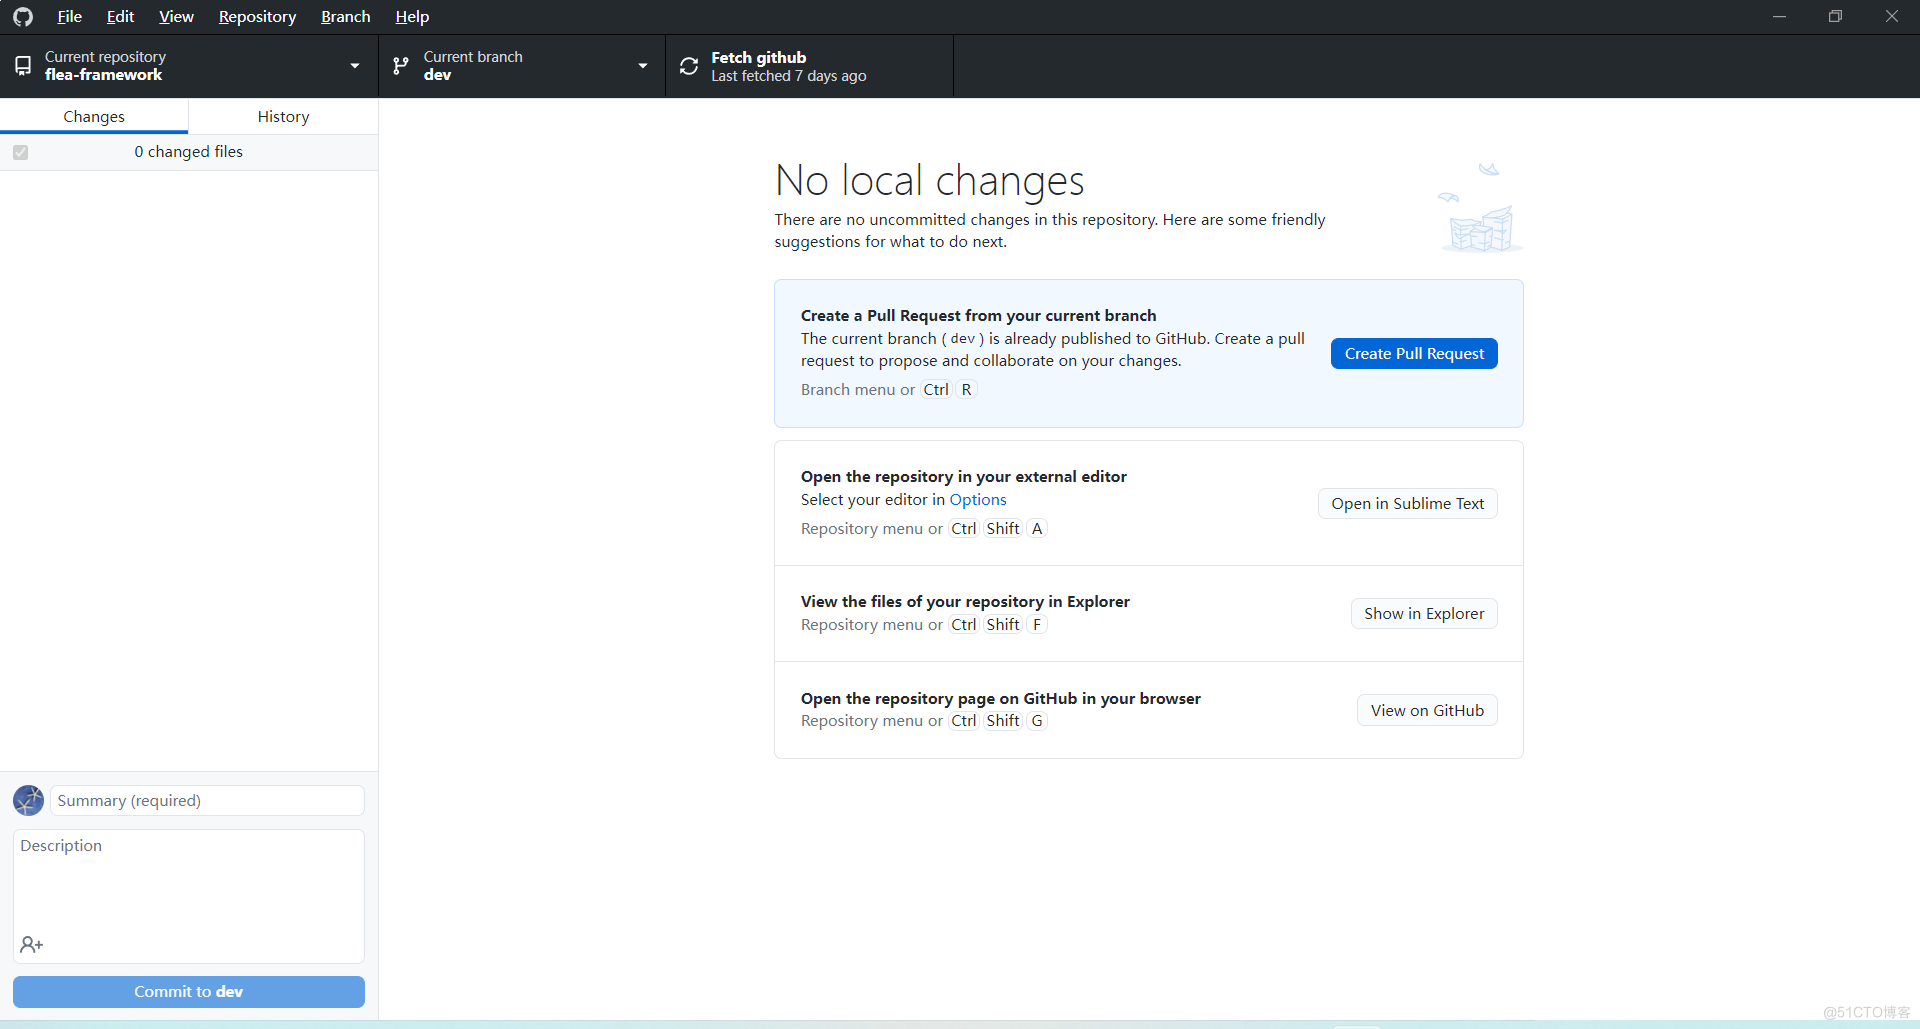Click the sync arrows icon for Fetch github
The width and height of the screenshot is (1920, 1029).
(689, 66)
